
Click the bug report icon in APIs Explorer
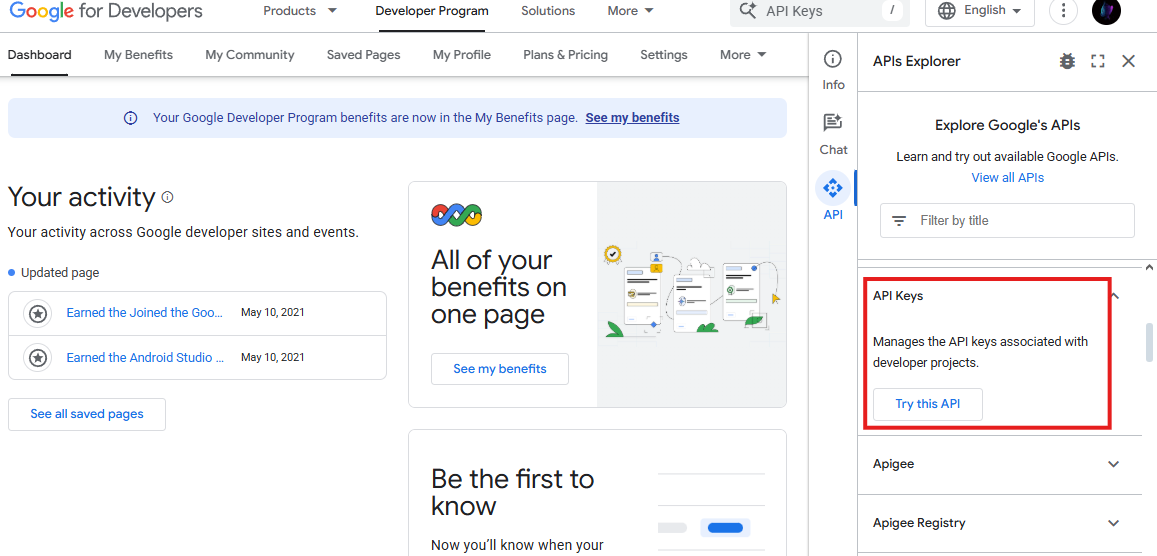(1067, 61)
